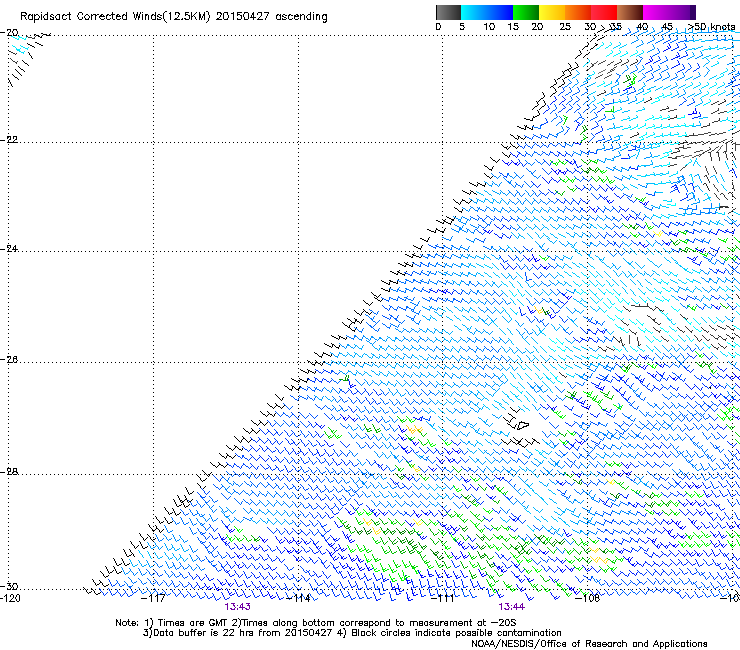740x650 pixels.
Task: Click the gray 0-5 knots color swatch
Action: pyautogui.click(x=448, y=12)
